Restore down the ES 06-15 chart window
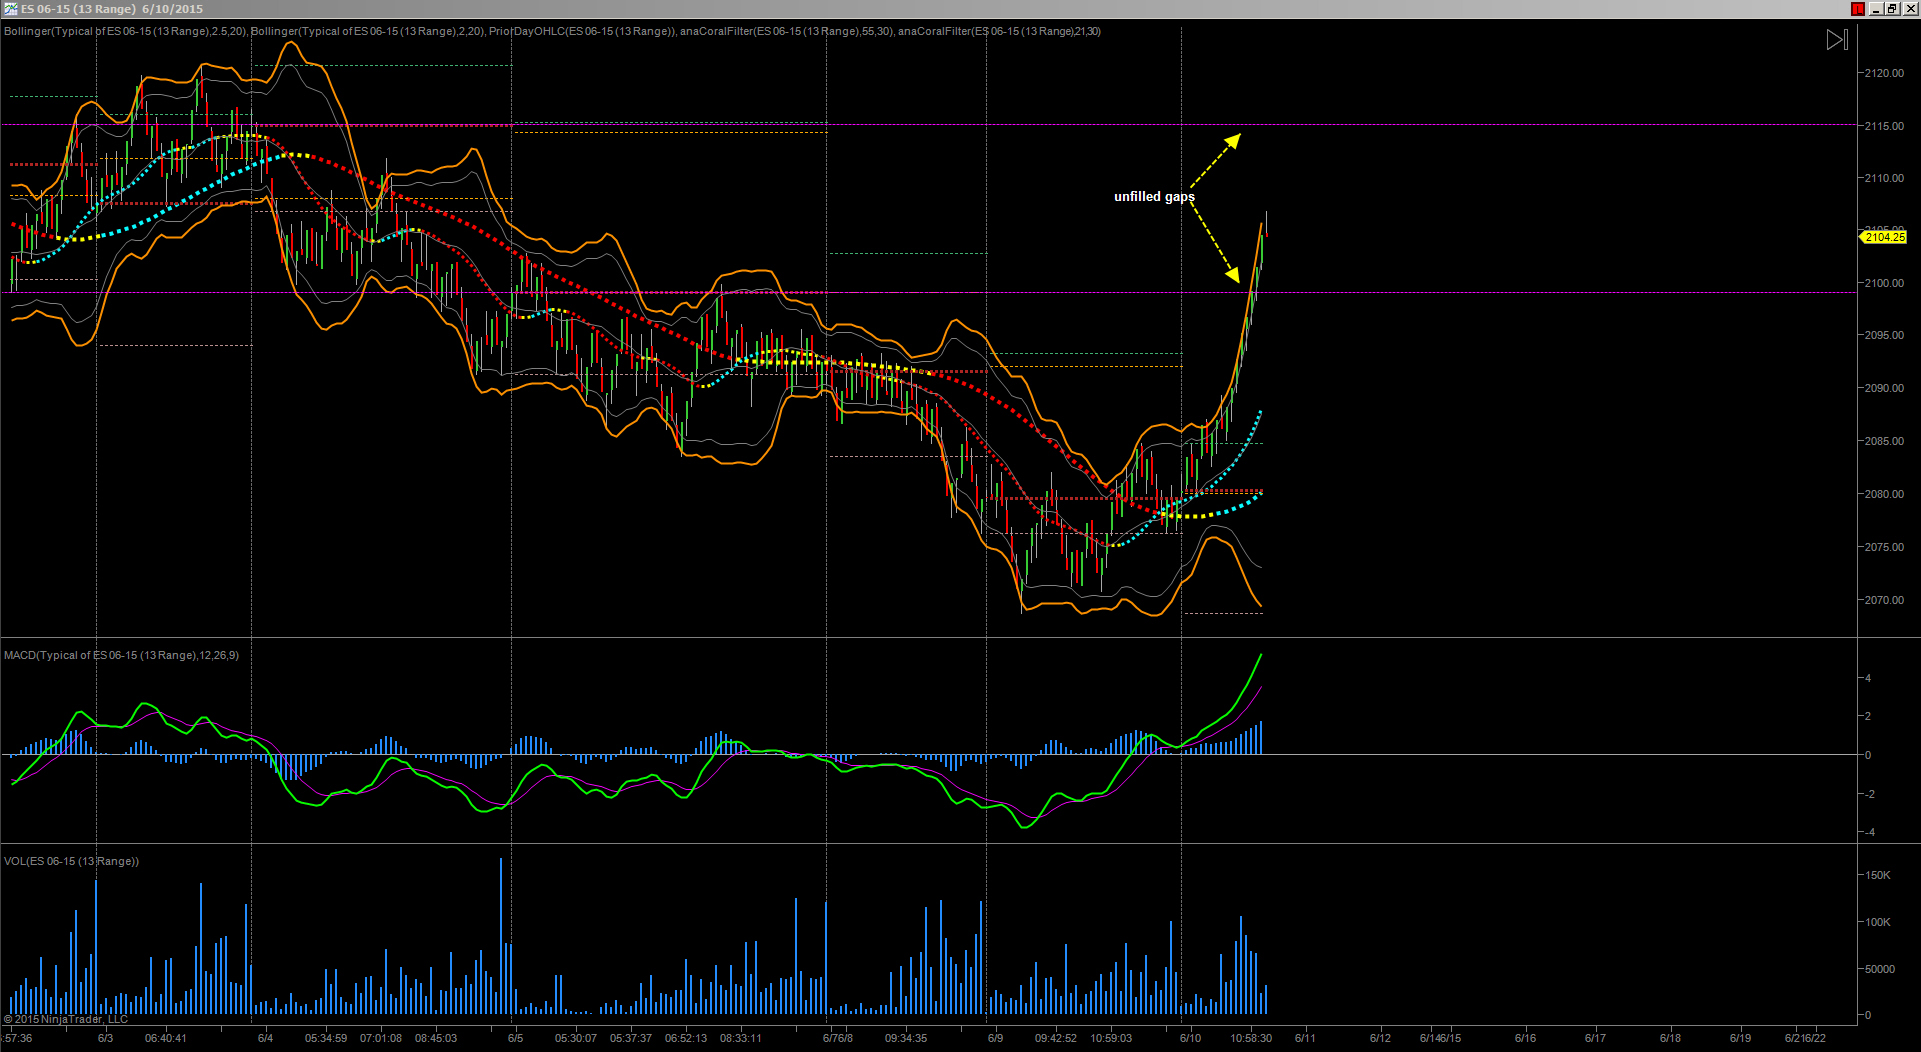 (1893, 9)
